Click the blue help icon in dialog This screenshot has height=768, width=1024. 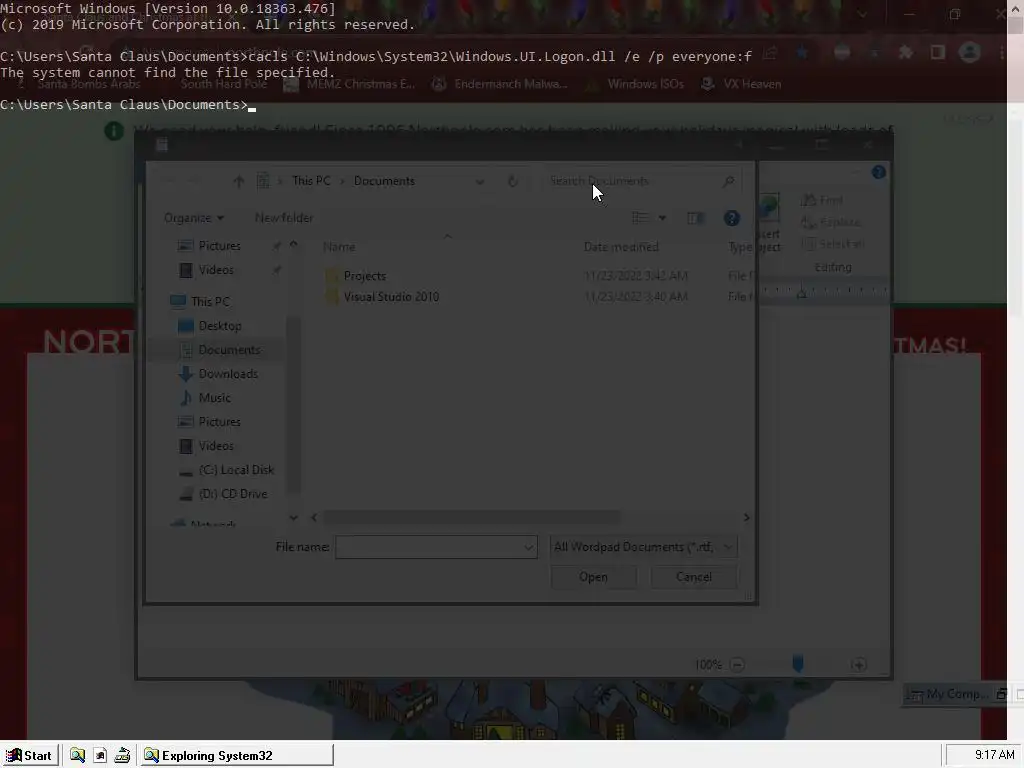coord(731,218)
